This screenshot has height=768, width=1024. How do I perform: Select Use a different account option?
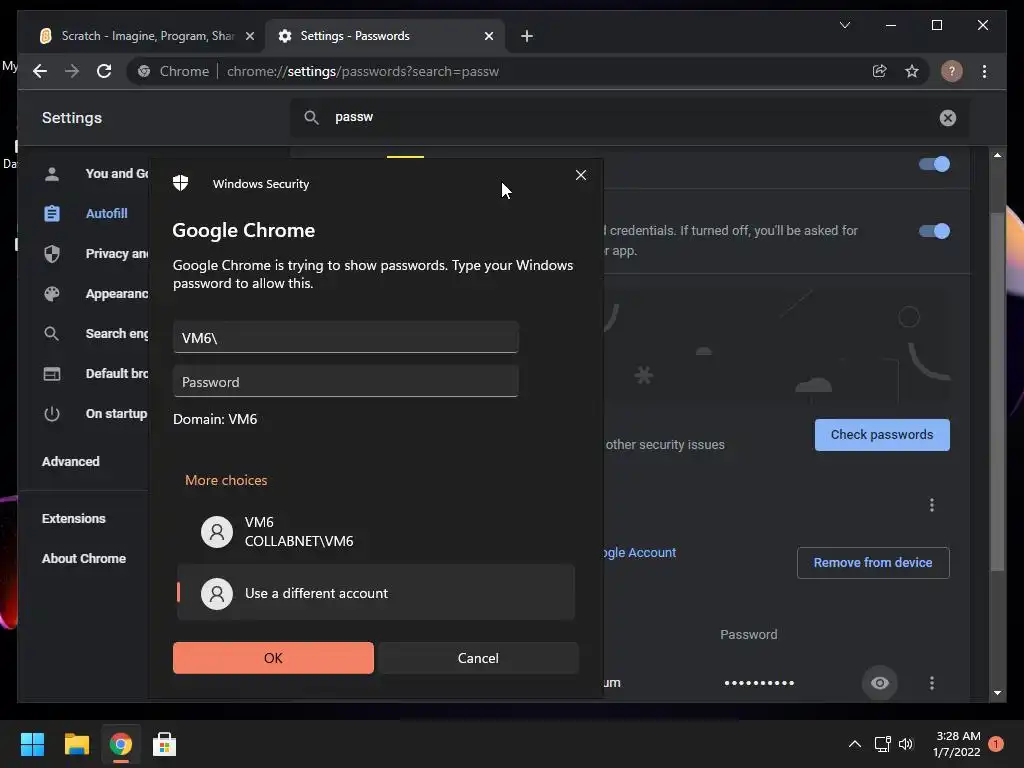pos(376,593)
